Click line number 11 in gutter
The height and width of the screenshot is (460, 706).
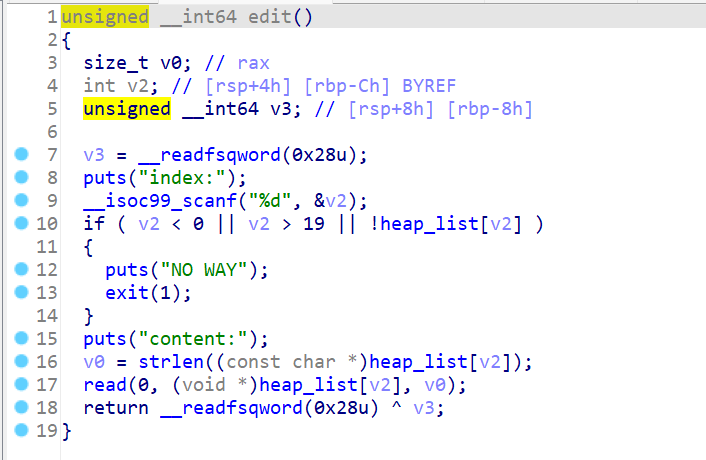click(47, 247)
